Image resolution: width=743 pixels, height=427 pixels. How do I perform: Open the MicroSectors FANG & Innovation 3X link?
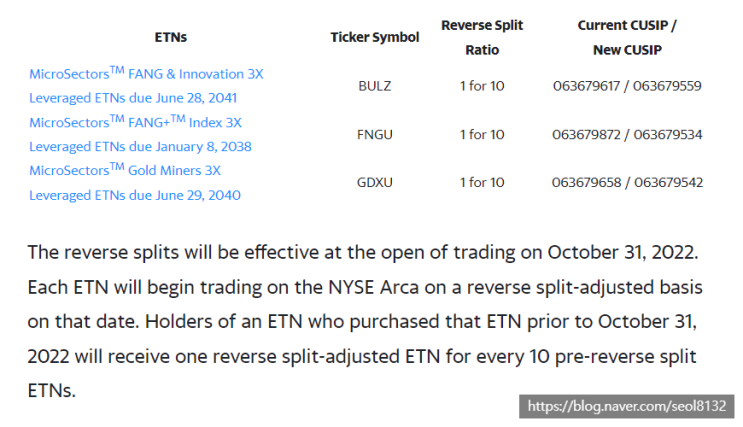click(146, 74)
